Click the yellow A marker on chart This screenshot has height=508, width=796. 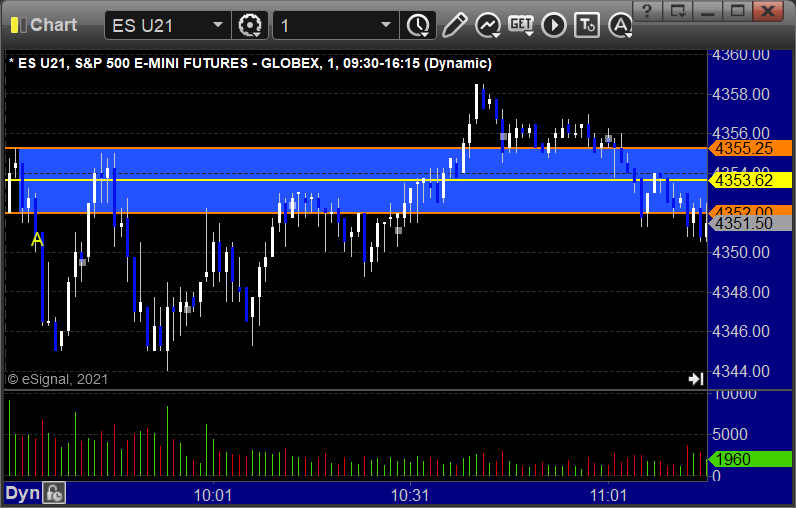[x=37, y=240]
